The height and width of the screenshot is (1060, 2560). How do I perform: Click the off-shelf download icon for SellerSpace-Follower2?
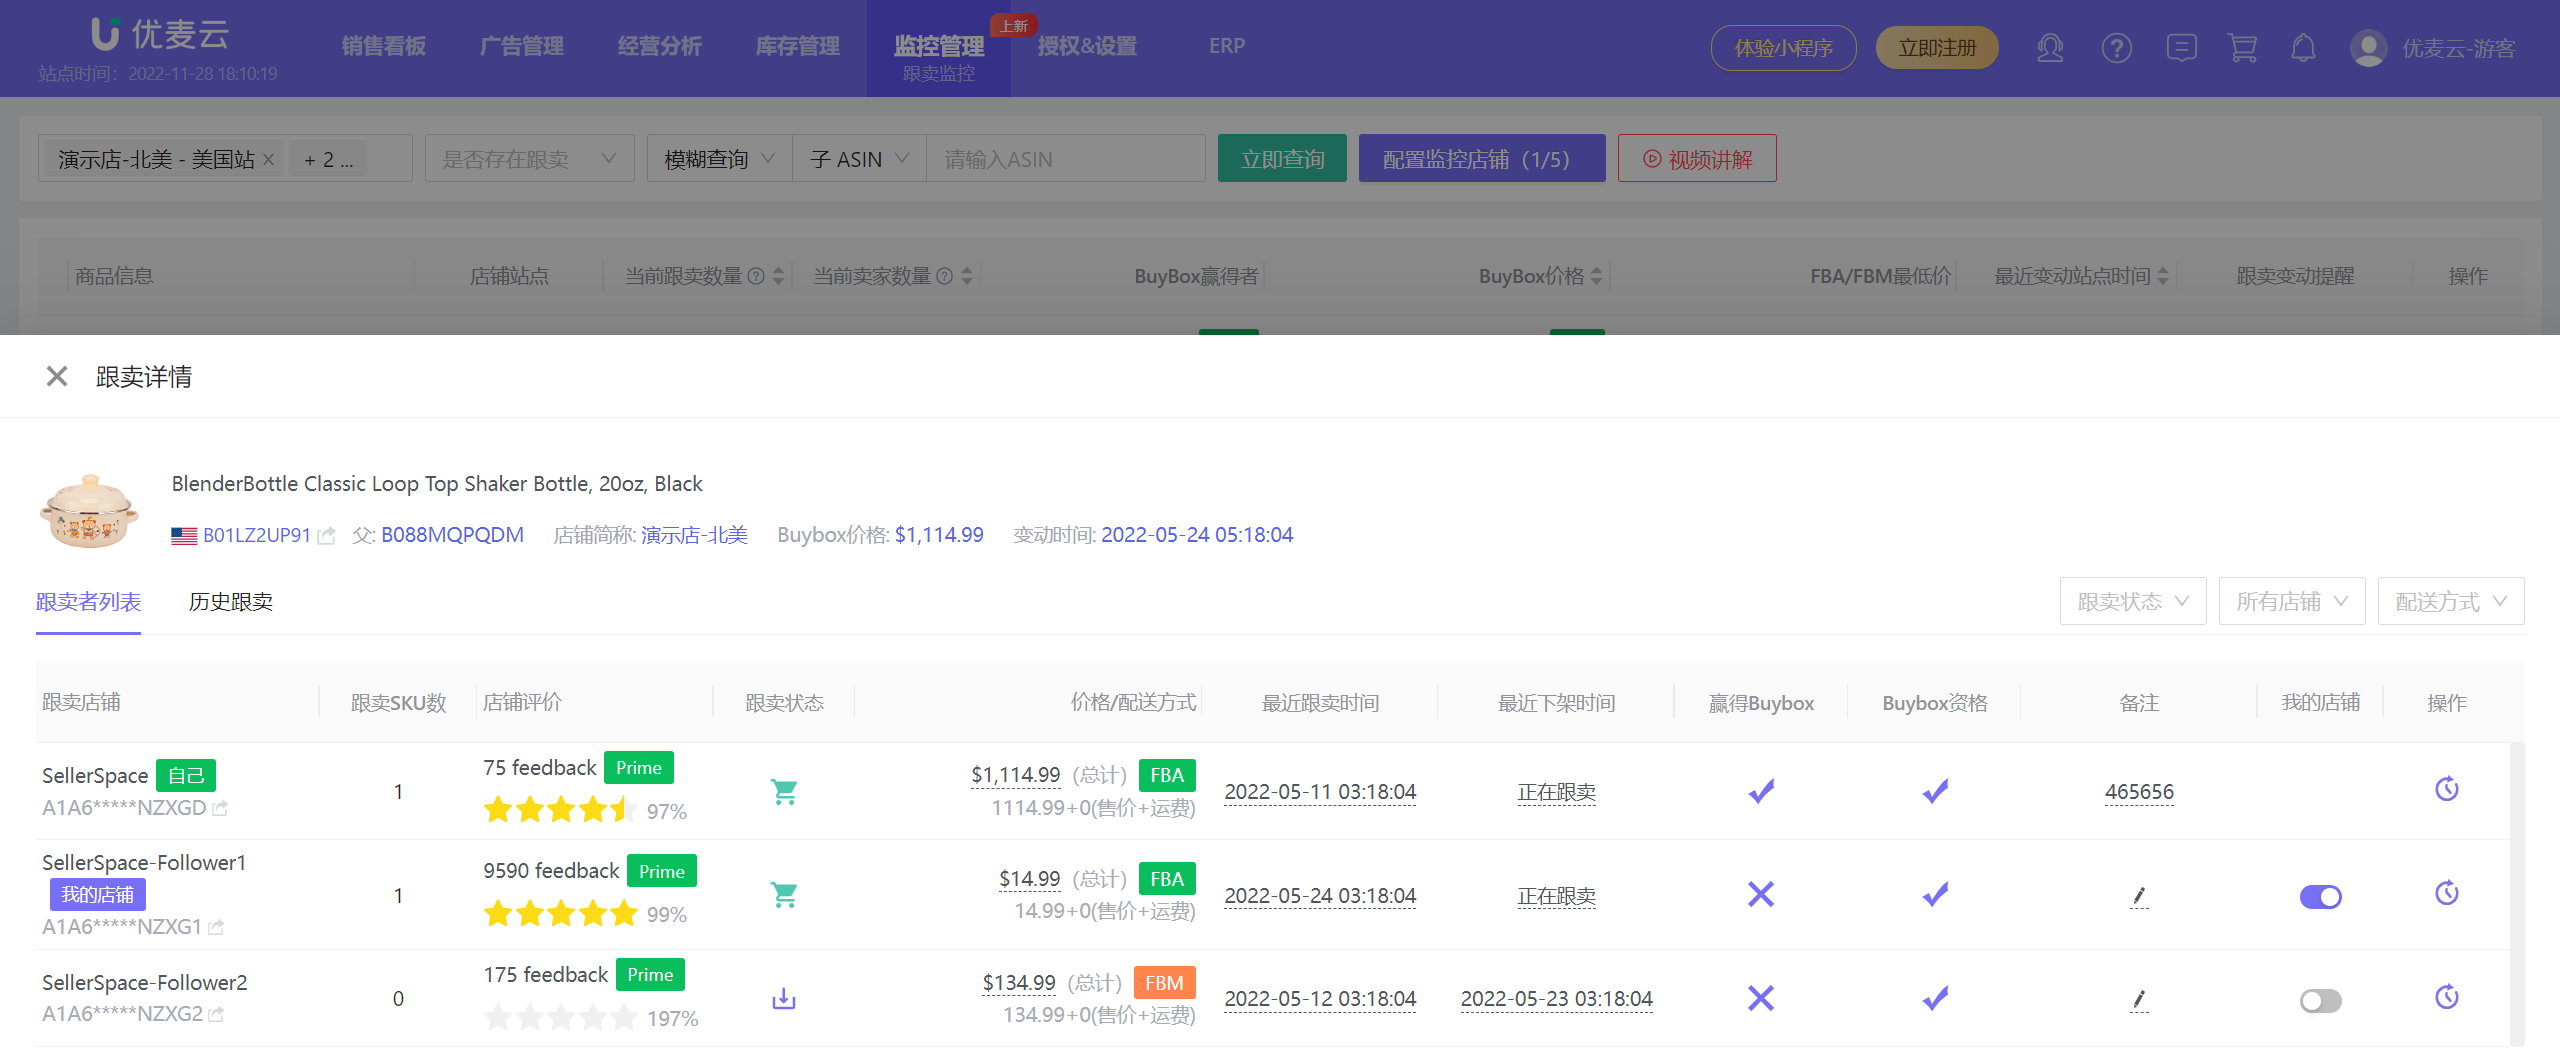(x=783, y=997)
